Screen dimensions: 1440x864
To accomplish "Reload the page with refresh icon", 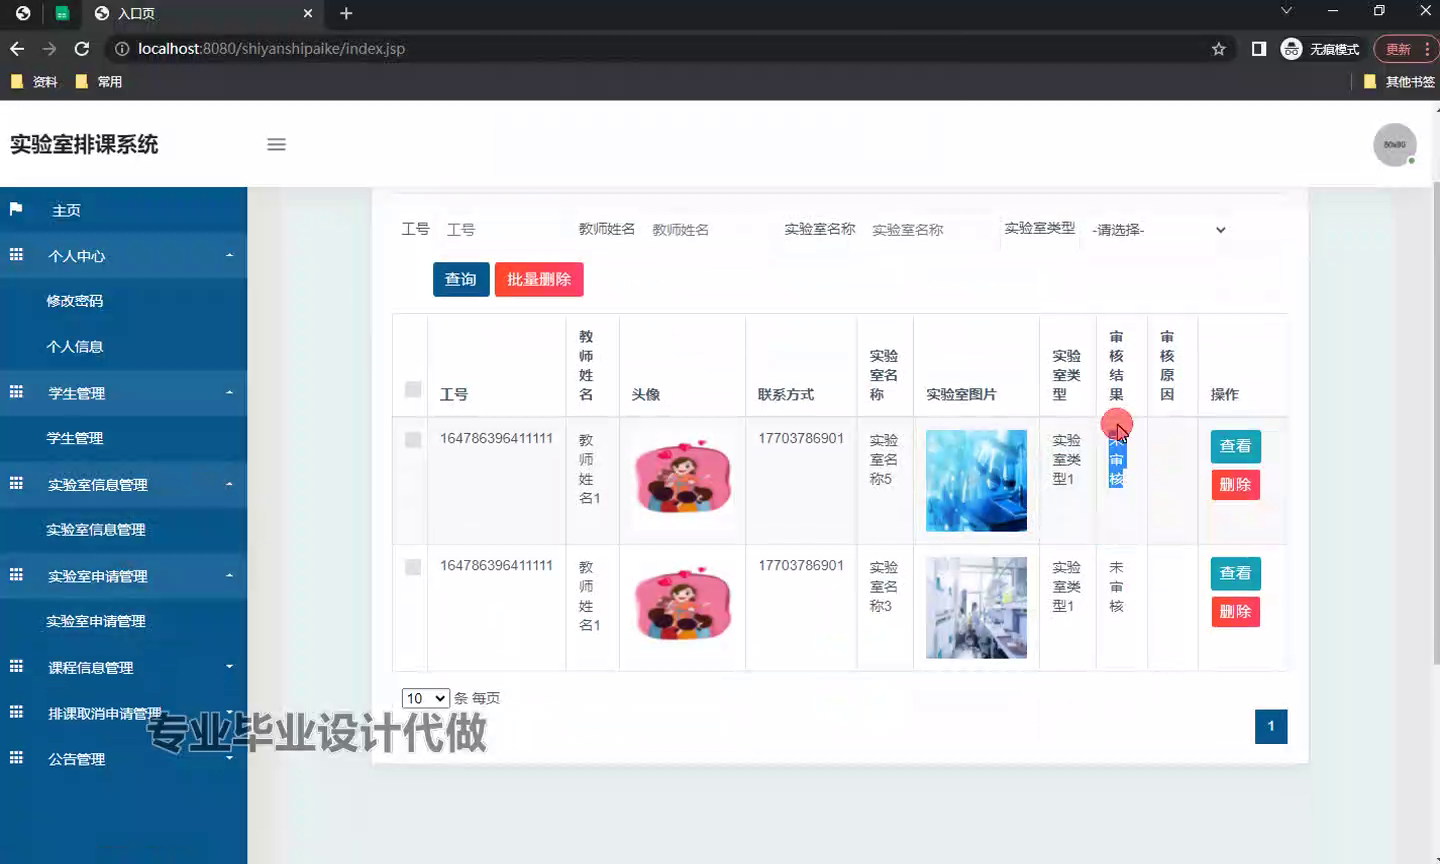I will pos(82,48).
